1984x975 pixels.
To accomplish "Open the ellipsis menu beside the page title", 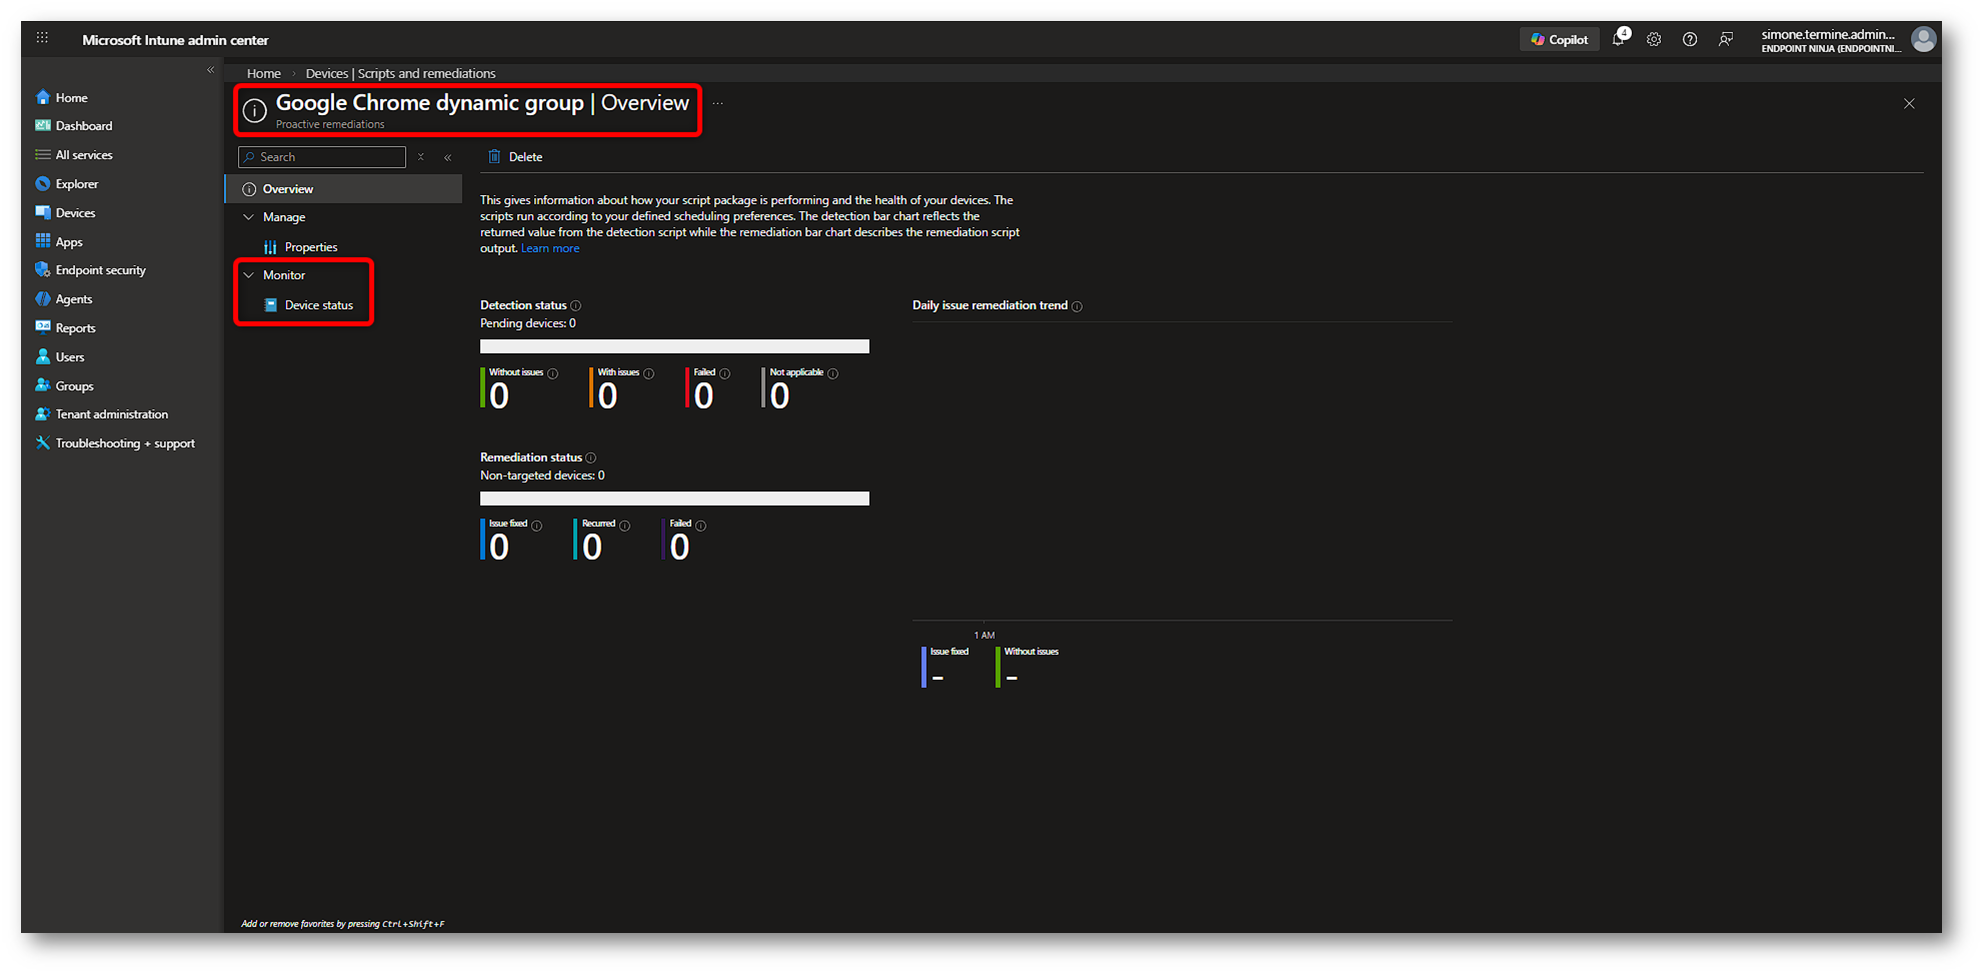I will [x=718, y=103].
